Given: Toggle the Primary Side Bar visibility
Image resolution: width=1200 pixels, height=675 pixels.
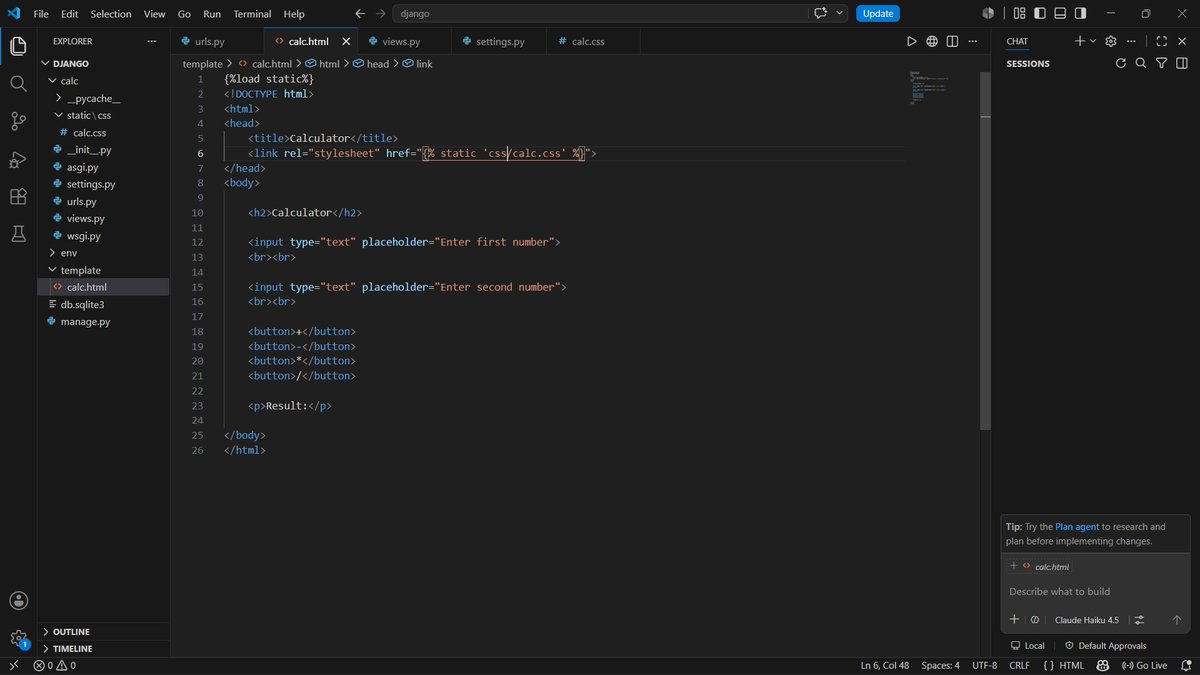Looking at the screenshot, I should tap(1040, 13).
